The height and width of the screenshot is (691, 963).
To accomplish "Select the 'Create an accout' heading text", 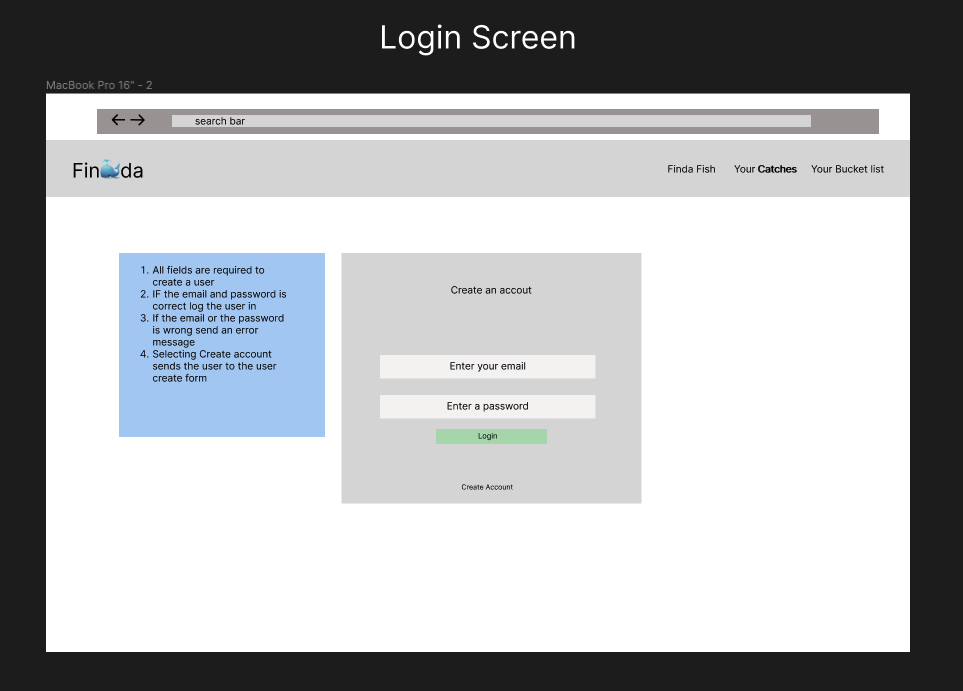I will tap(491, 290).
